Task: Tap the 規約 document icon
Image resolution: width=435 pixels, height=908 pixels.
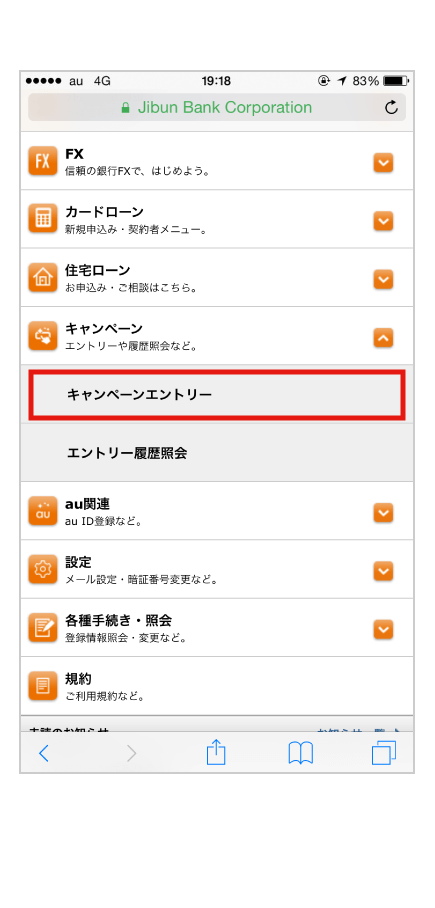Action: (43, 686)
